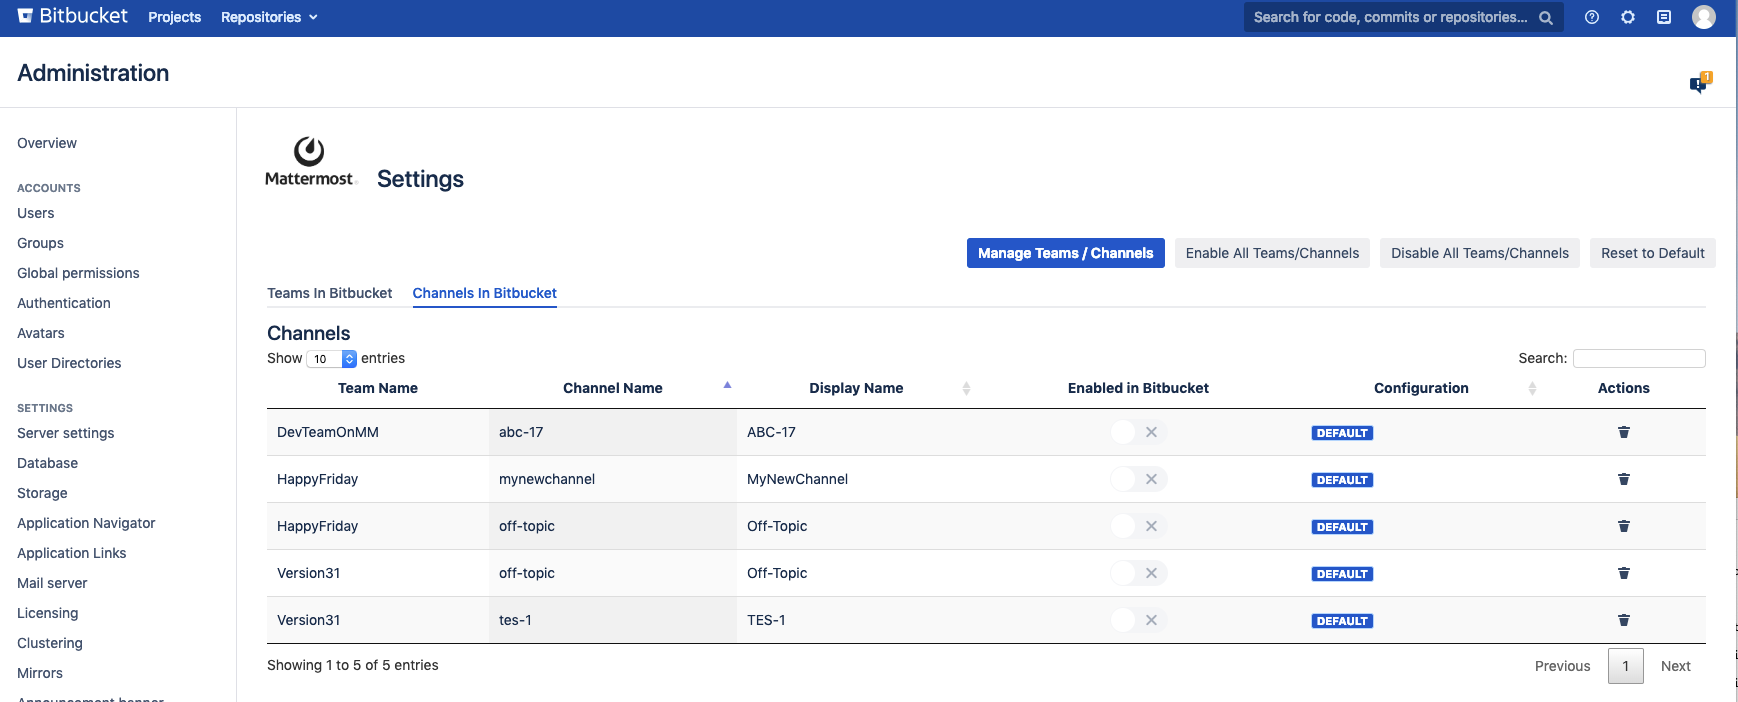The width and height of the screenshot is (1738, 702).
Task: Enable the TES-1 channel switch
Action: [x=1138, y=620]
